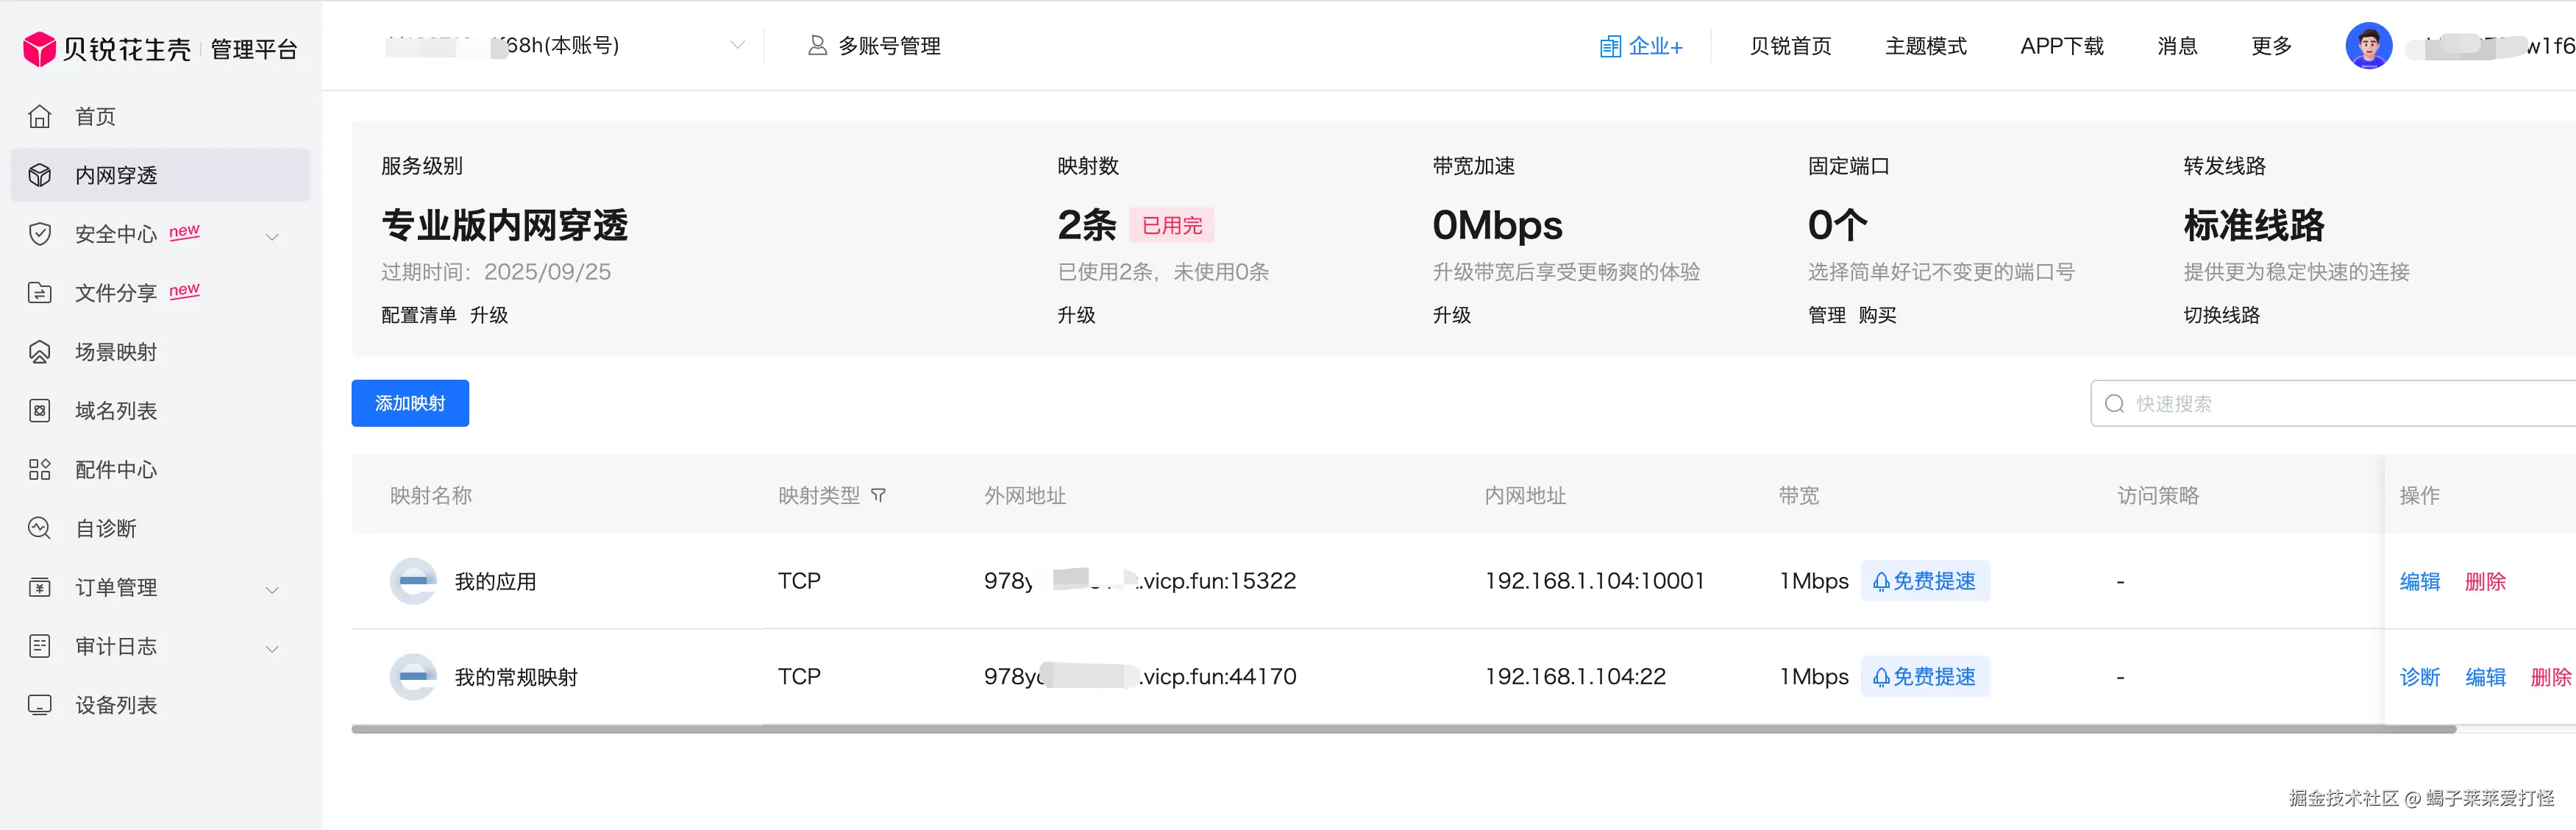Click the 设备列表 monitor icon
Screen dimensions: 2576x830
coord(39,706)
